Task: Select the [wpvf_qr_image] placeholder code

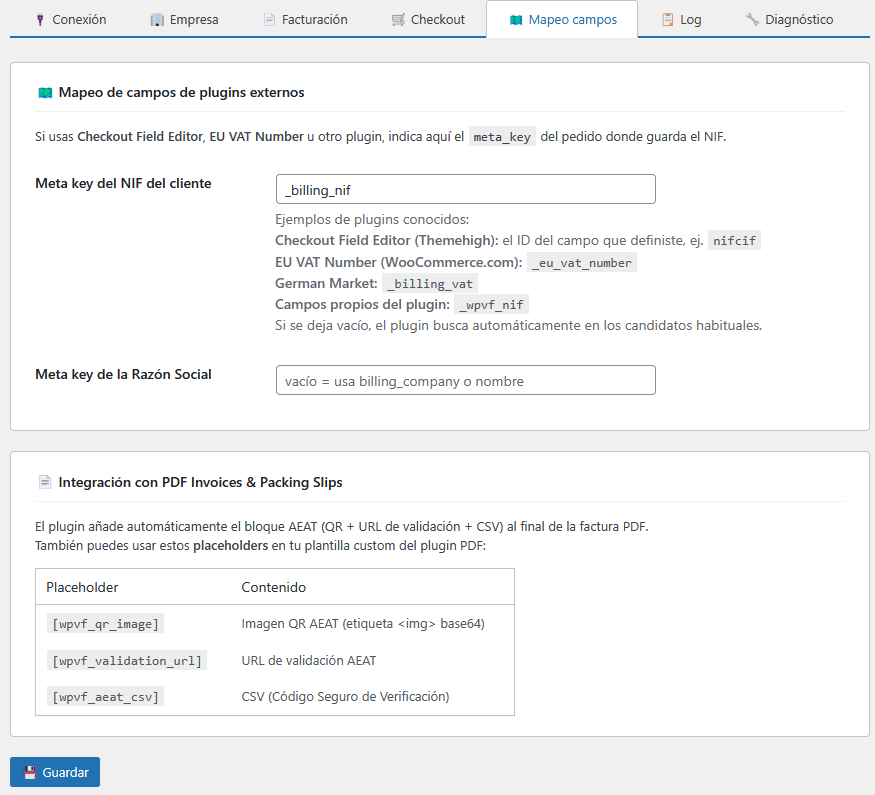Action: click(105, 624)
